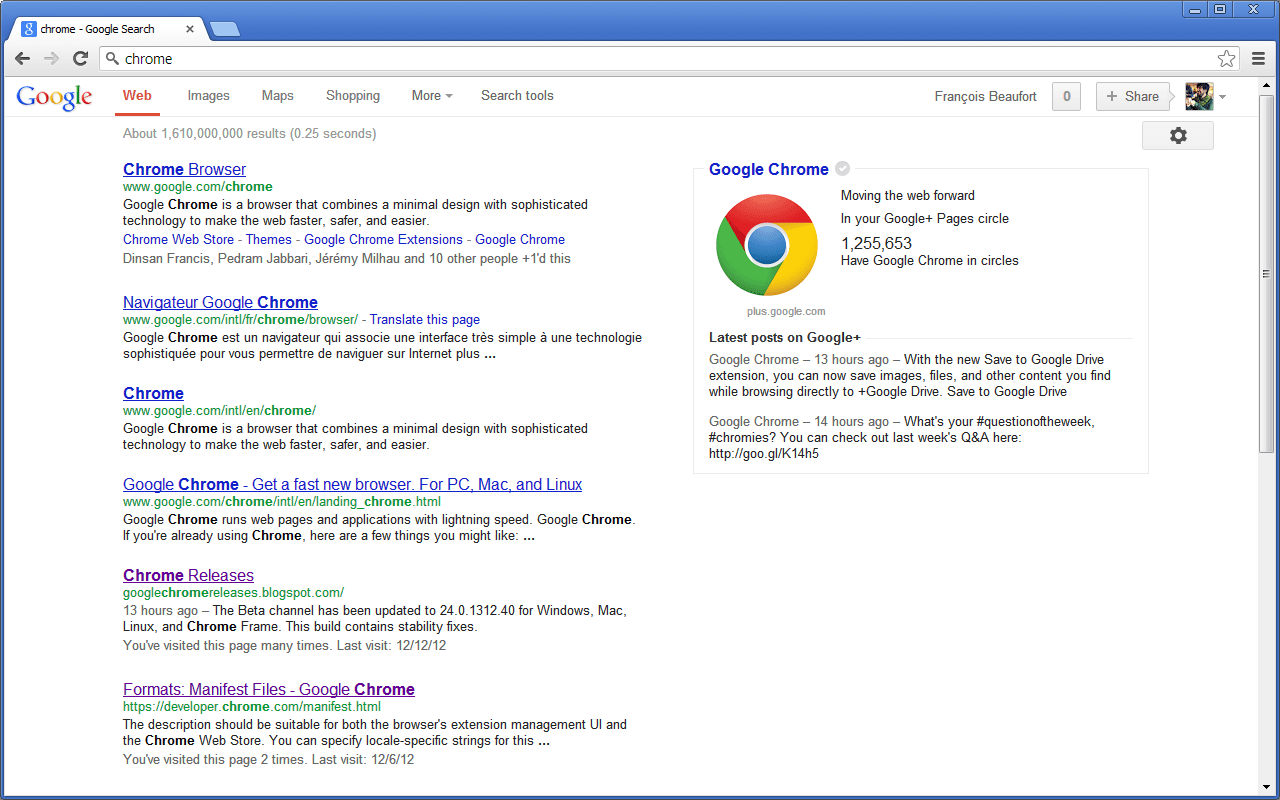Click the browser back arrow
Viewport: 1280px width, 800px height.
coord(22,59)
